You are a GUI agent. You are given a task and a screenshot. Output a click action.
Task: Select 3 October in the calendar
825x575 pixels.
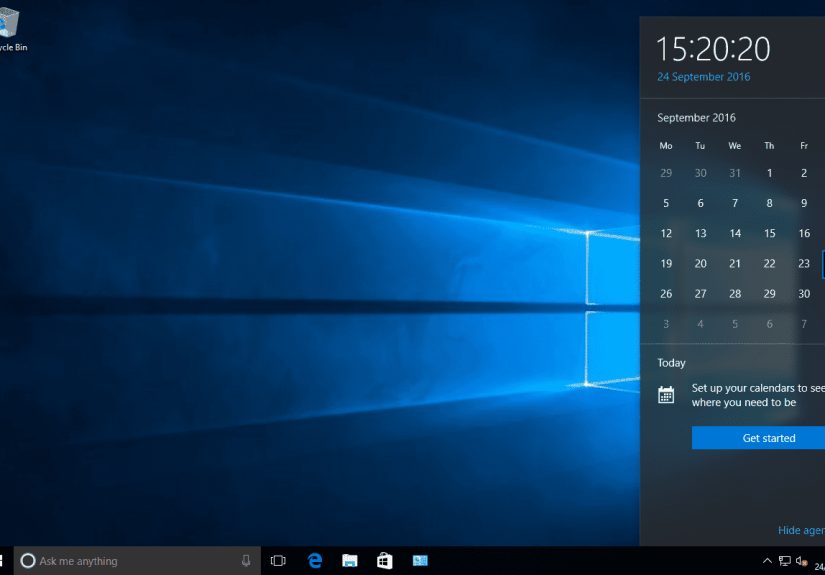[x=666, y=324]
